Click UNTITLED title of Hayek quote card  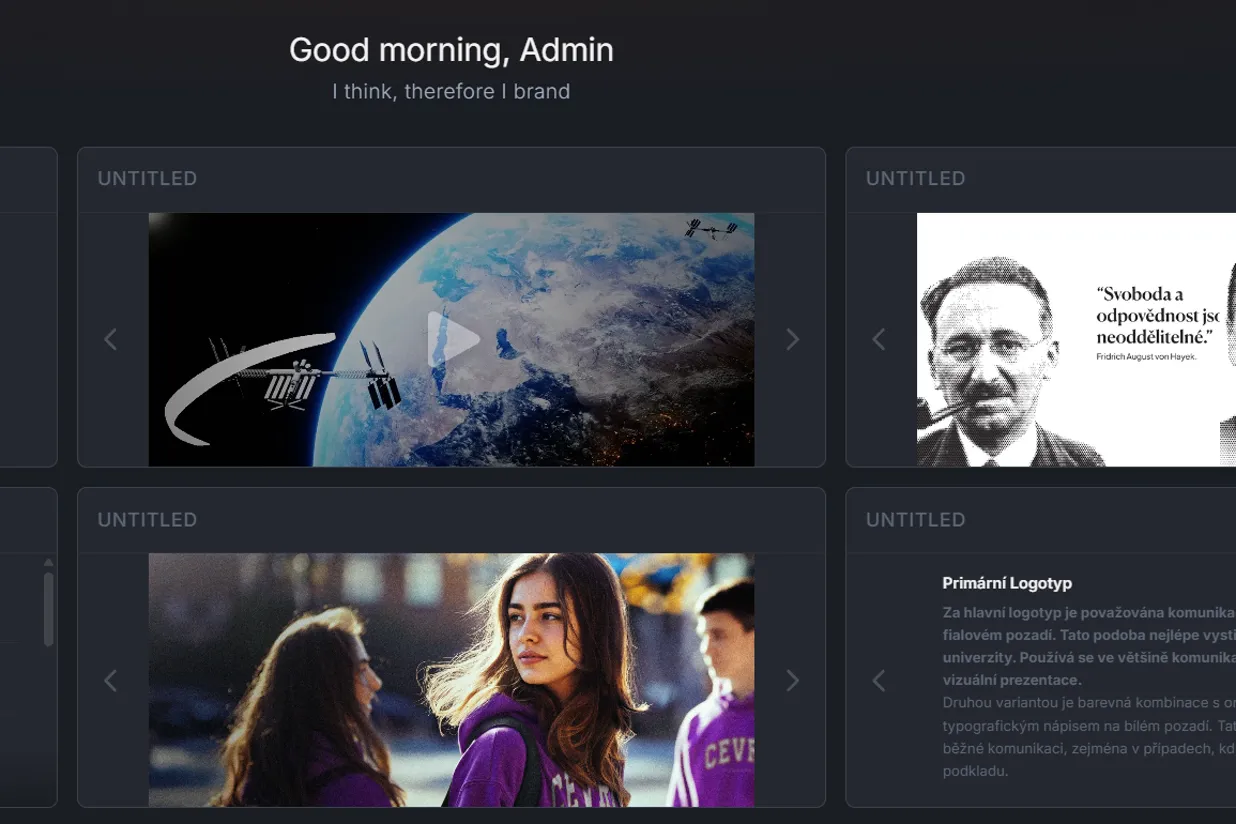(x=915, y=179)
